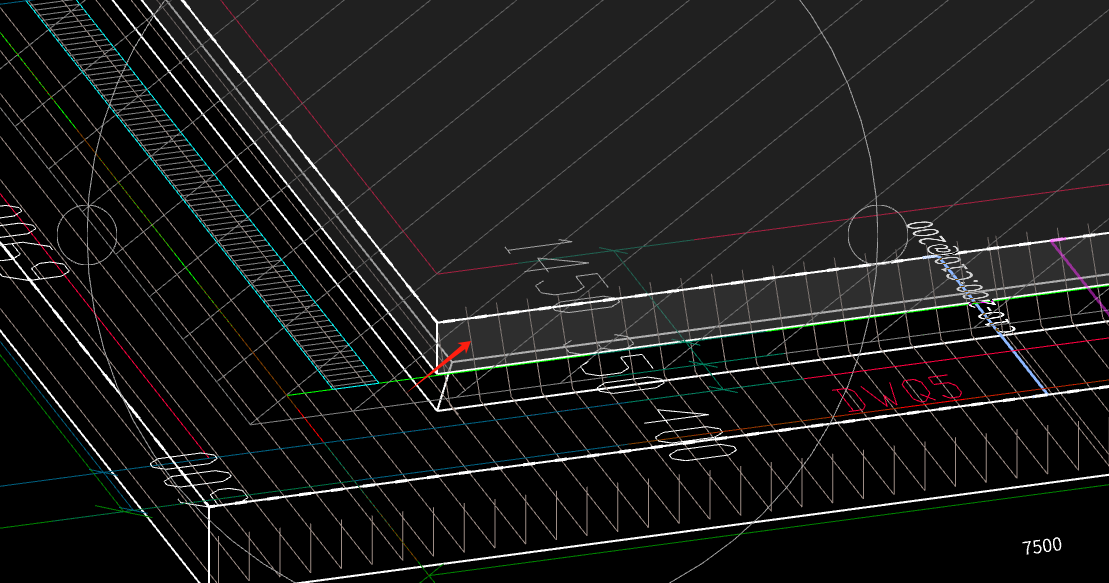Select the red DWQ5 wall label
The width and height of the screenshot is (1109, 583).
[898, 394]
